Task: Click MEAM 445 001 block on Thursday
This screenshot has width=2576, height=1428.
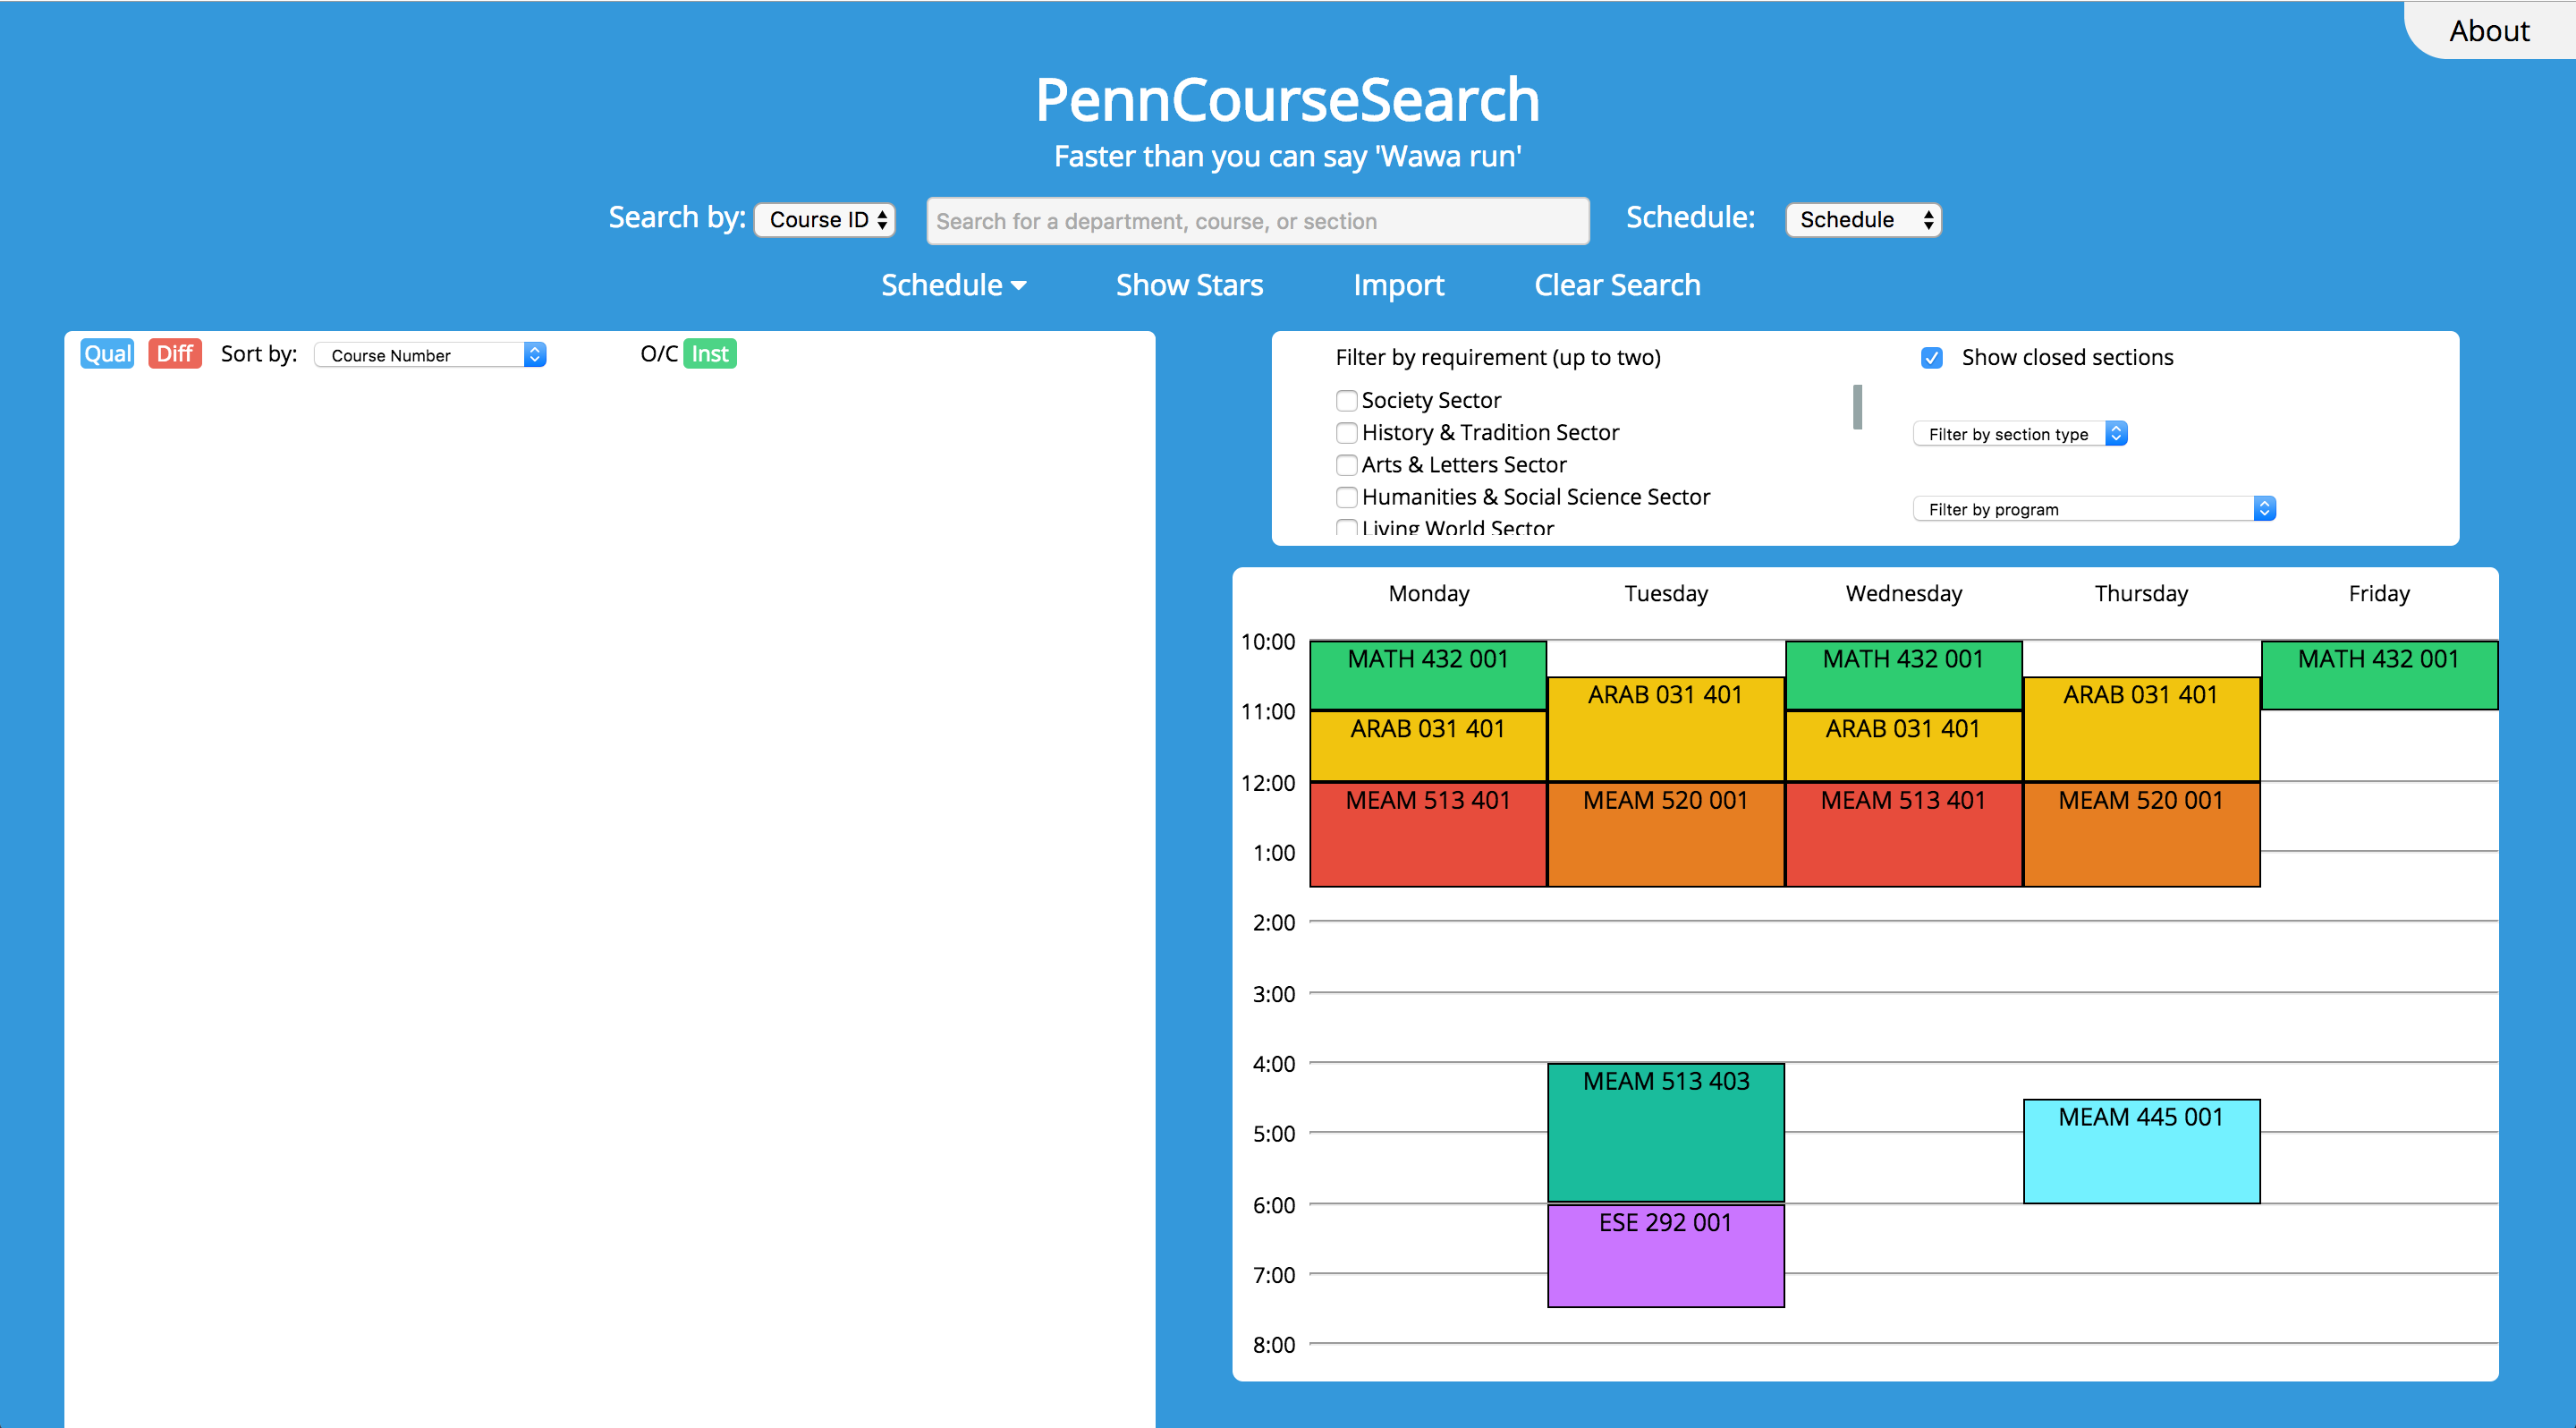Action: pos(2140,1150)
